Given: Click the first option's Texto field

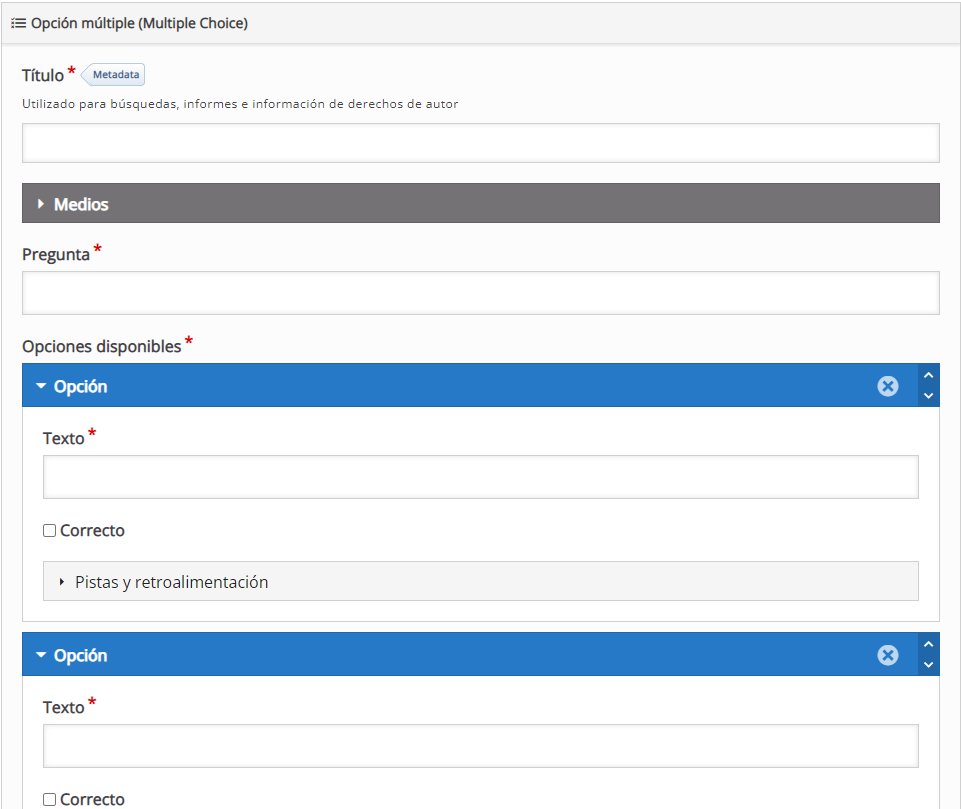Looking at the screenshot, I should (480, 477).
